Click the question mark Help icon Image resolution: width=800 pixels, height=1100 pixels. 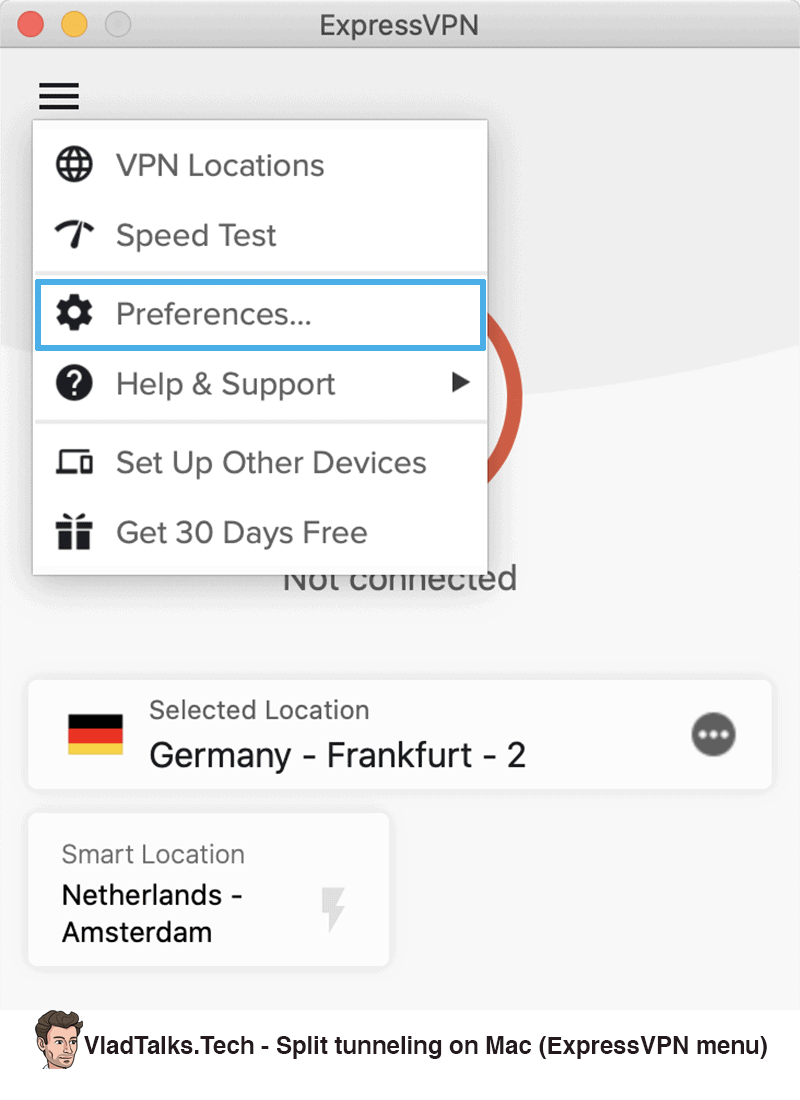pos(74,383)
